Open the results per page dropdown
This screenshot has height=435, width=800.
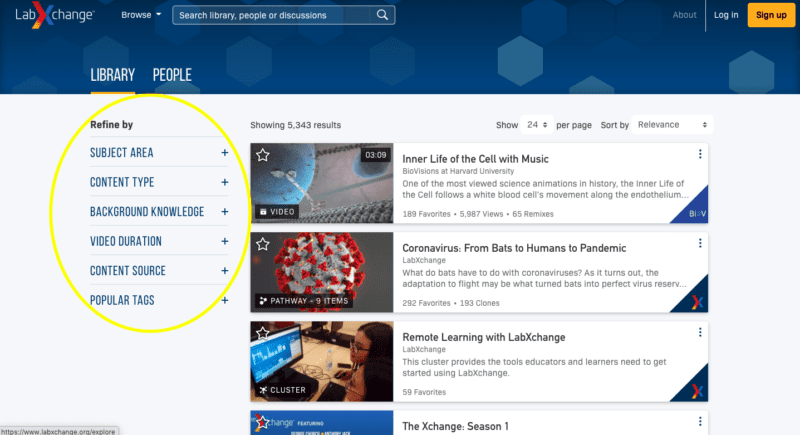click(x=537, y=125)
